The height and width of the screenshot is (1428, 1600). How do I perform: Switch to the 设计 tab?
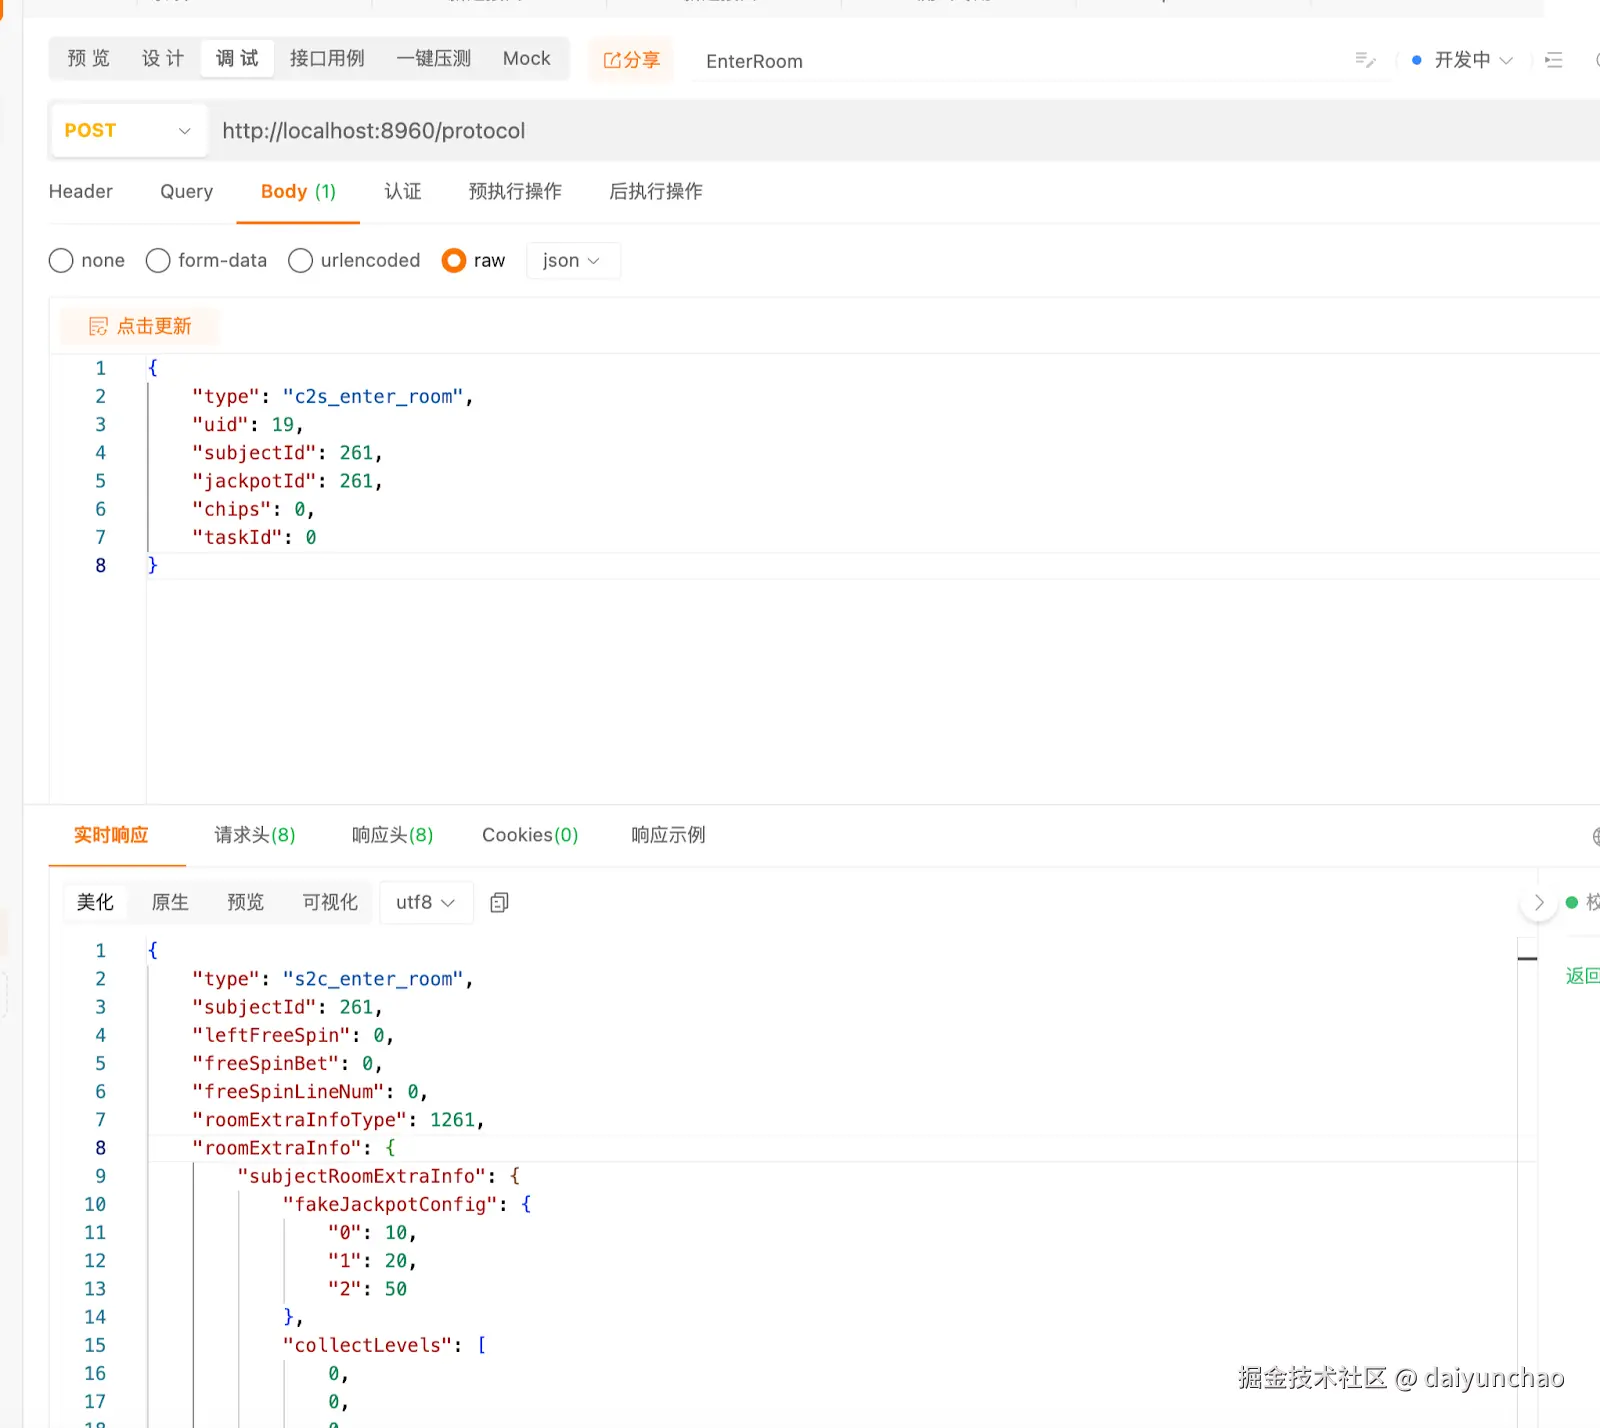163,59
